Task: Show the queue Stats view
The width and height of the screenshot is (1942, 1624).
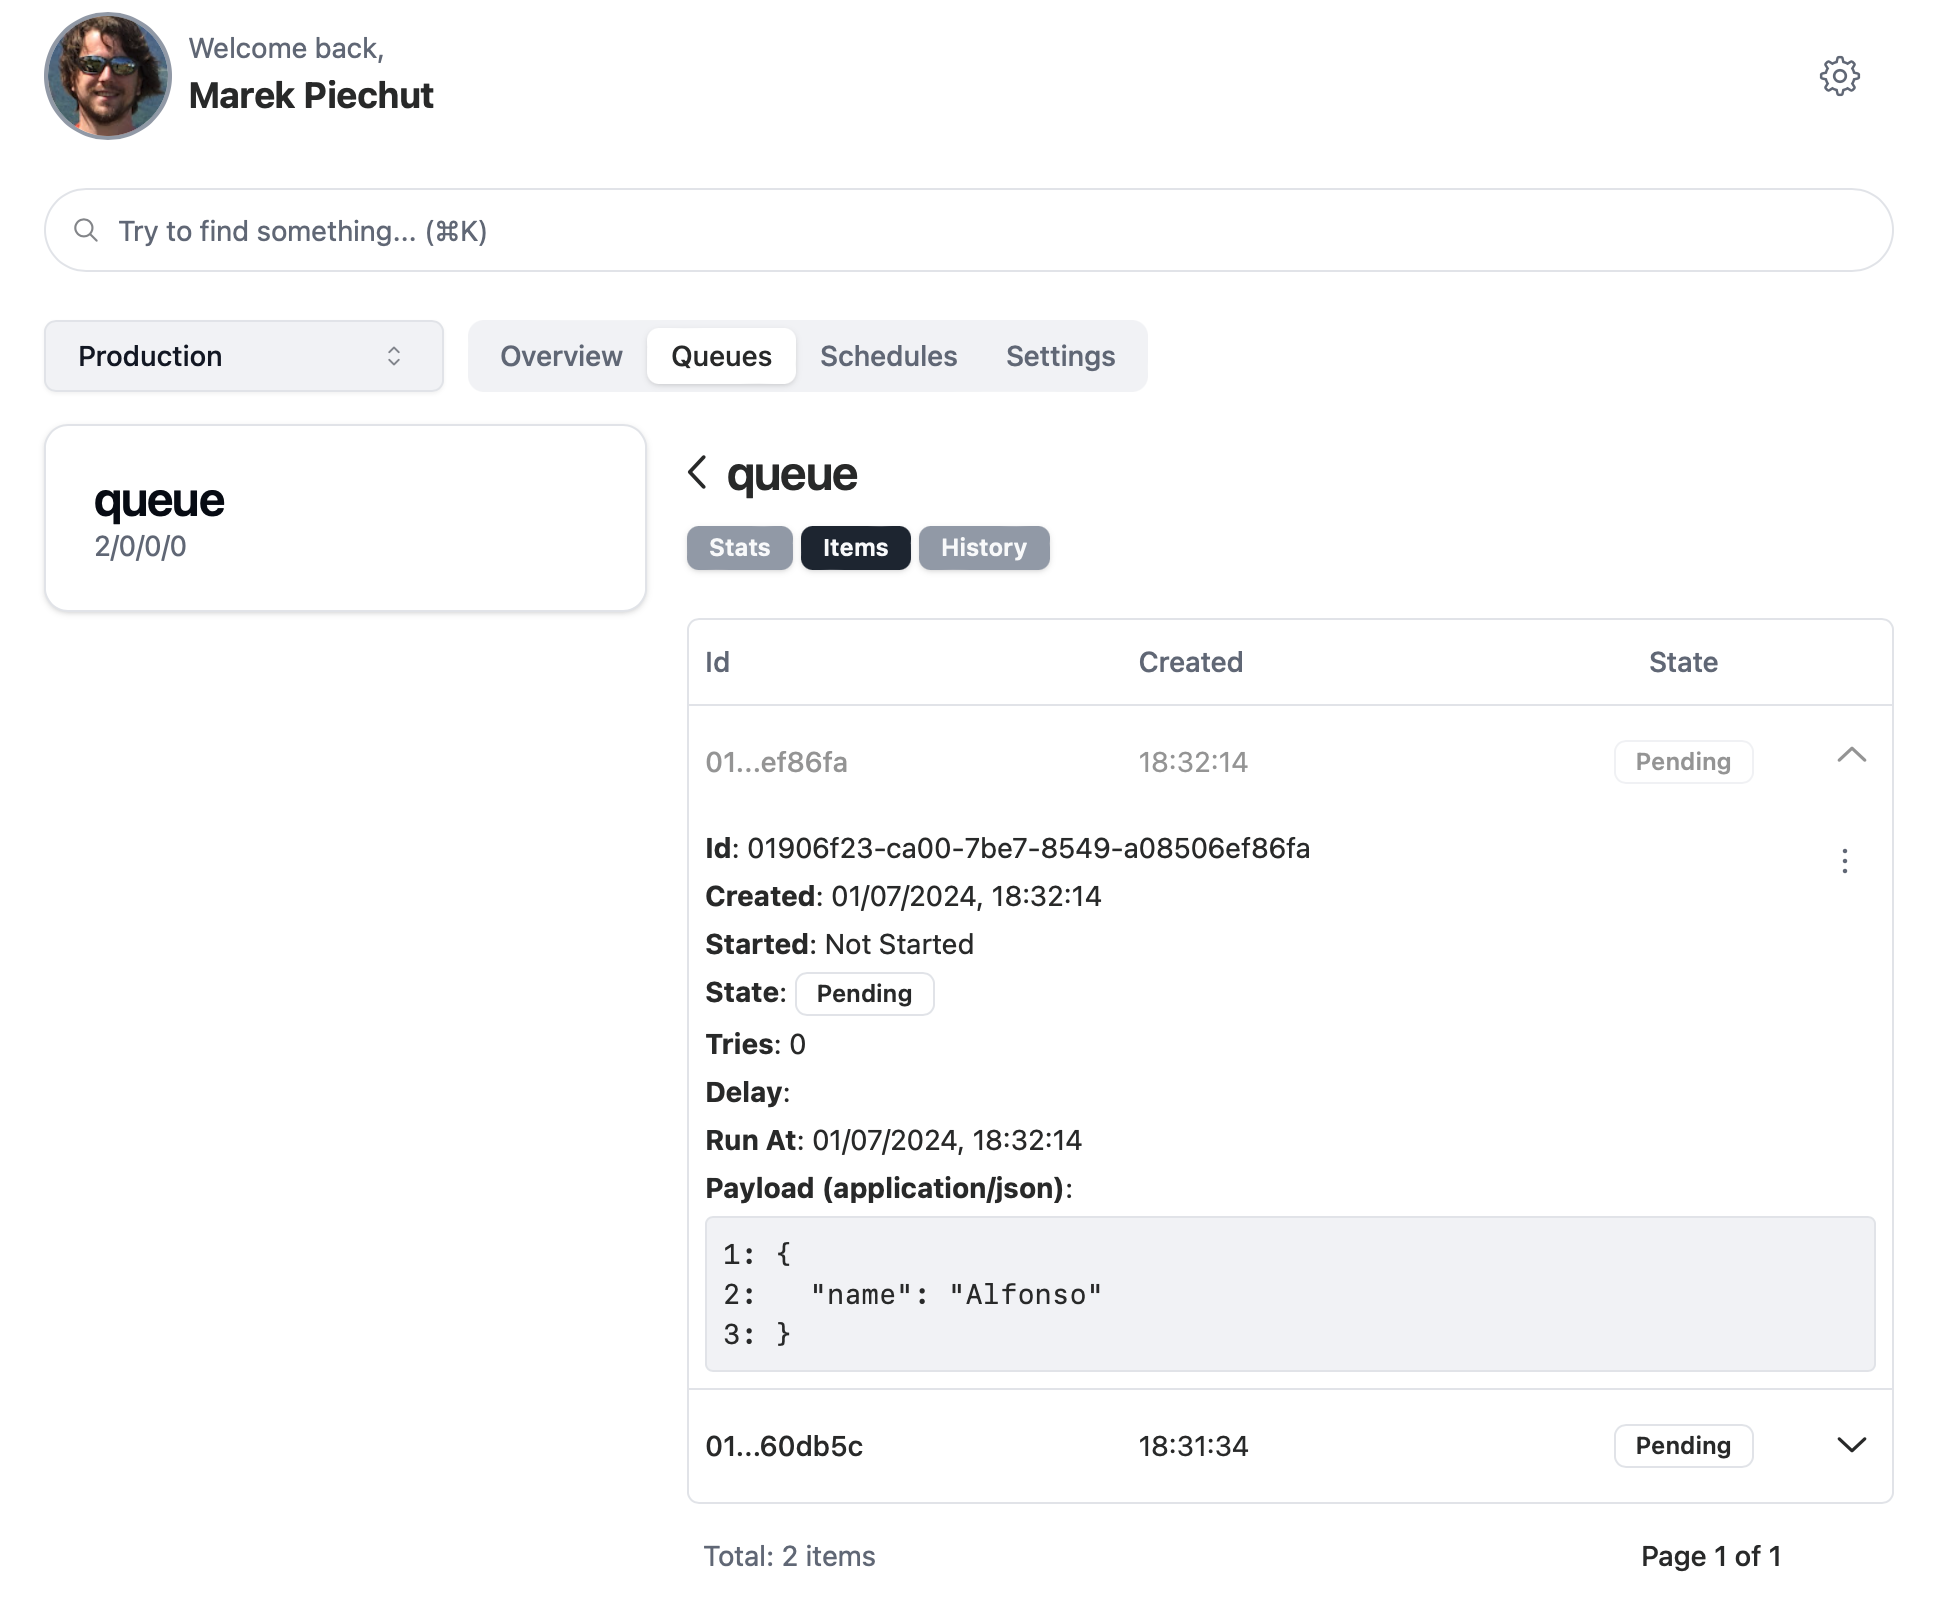Action: coord(739,548)
